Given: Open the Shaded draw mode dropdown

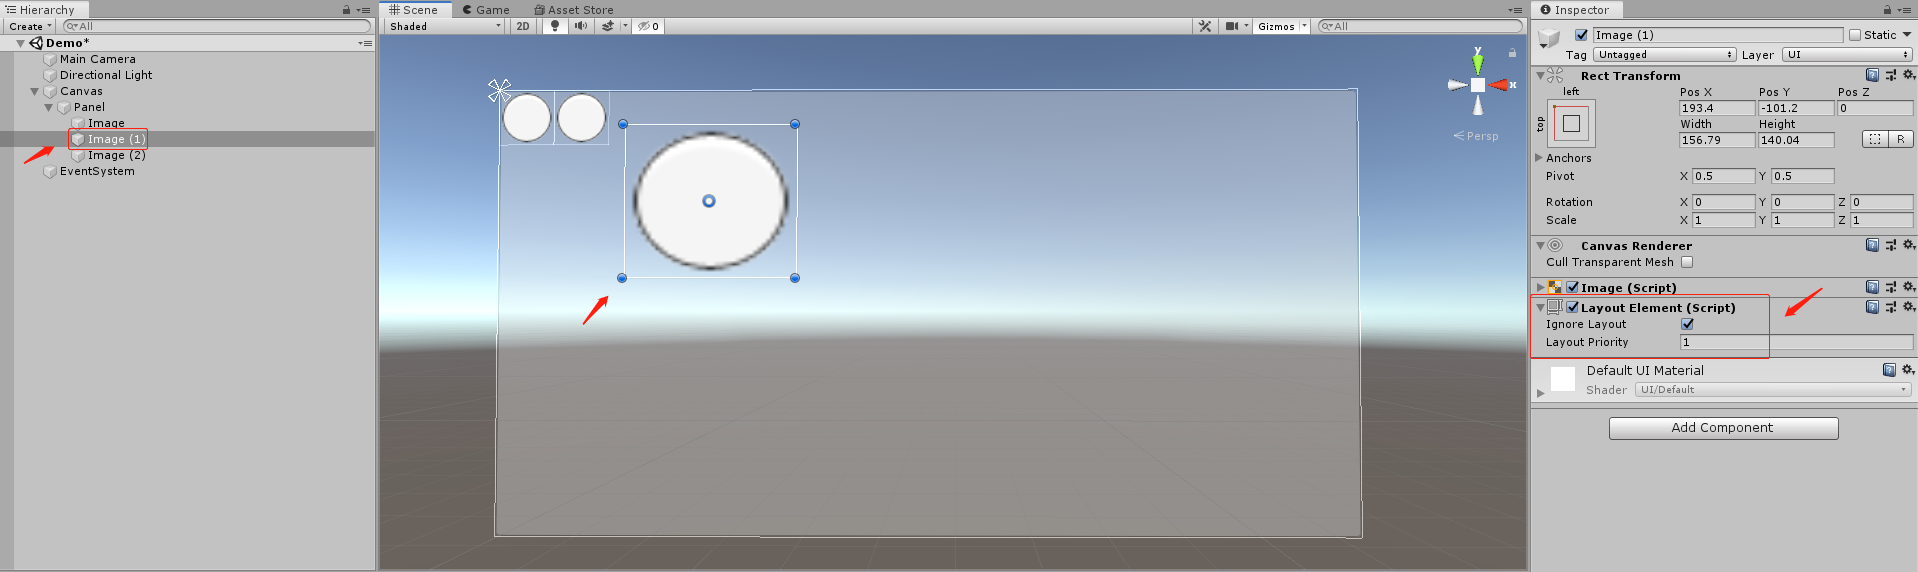Looking at the screenshot, I should coord(445,26).
